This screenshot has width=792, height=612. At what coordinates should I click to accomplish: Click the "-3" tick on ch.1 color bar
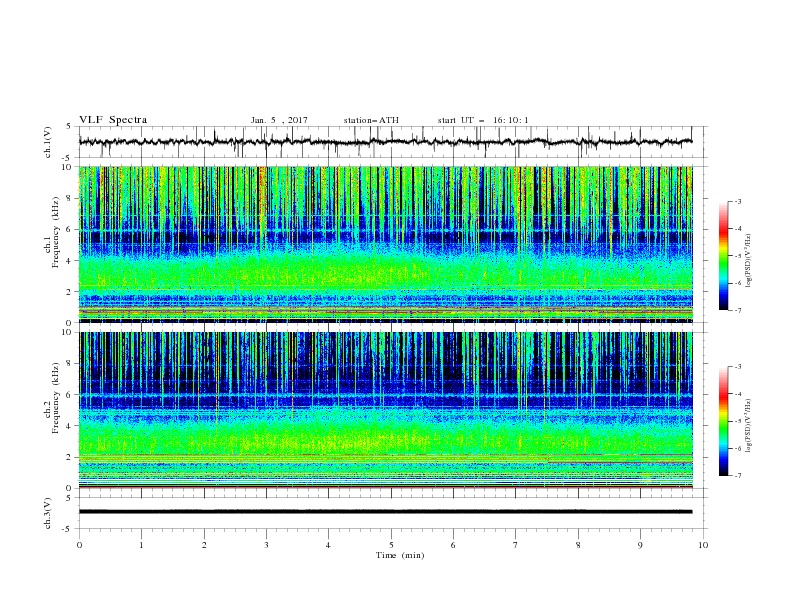click(x=738, y=201)
